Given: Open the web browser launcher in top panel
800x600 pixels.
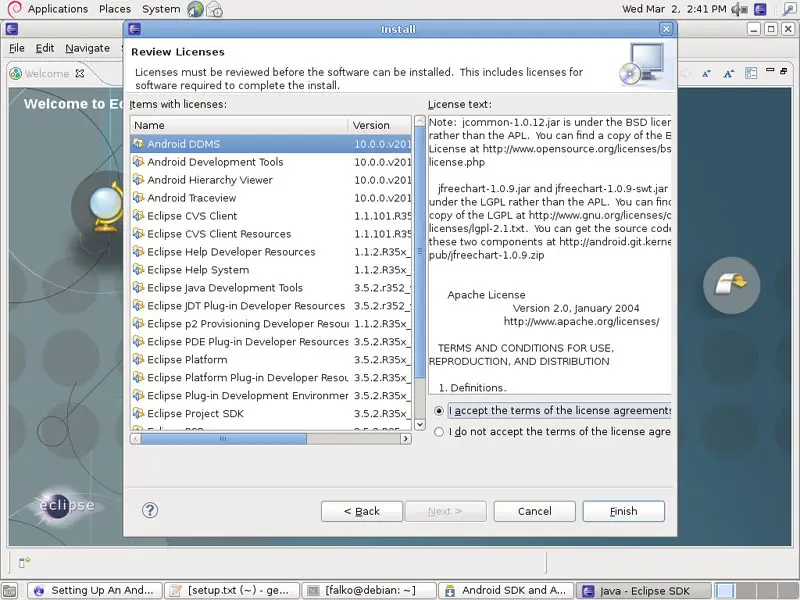Looking at the screenshot, I should point(195,9).
